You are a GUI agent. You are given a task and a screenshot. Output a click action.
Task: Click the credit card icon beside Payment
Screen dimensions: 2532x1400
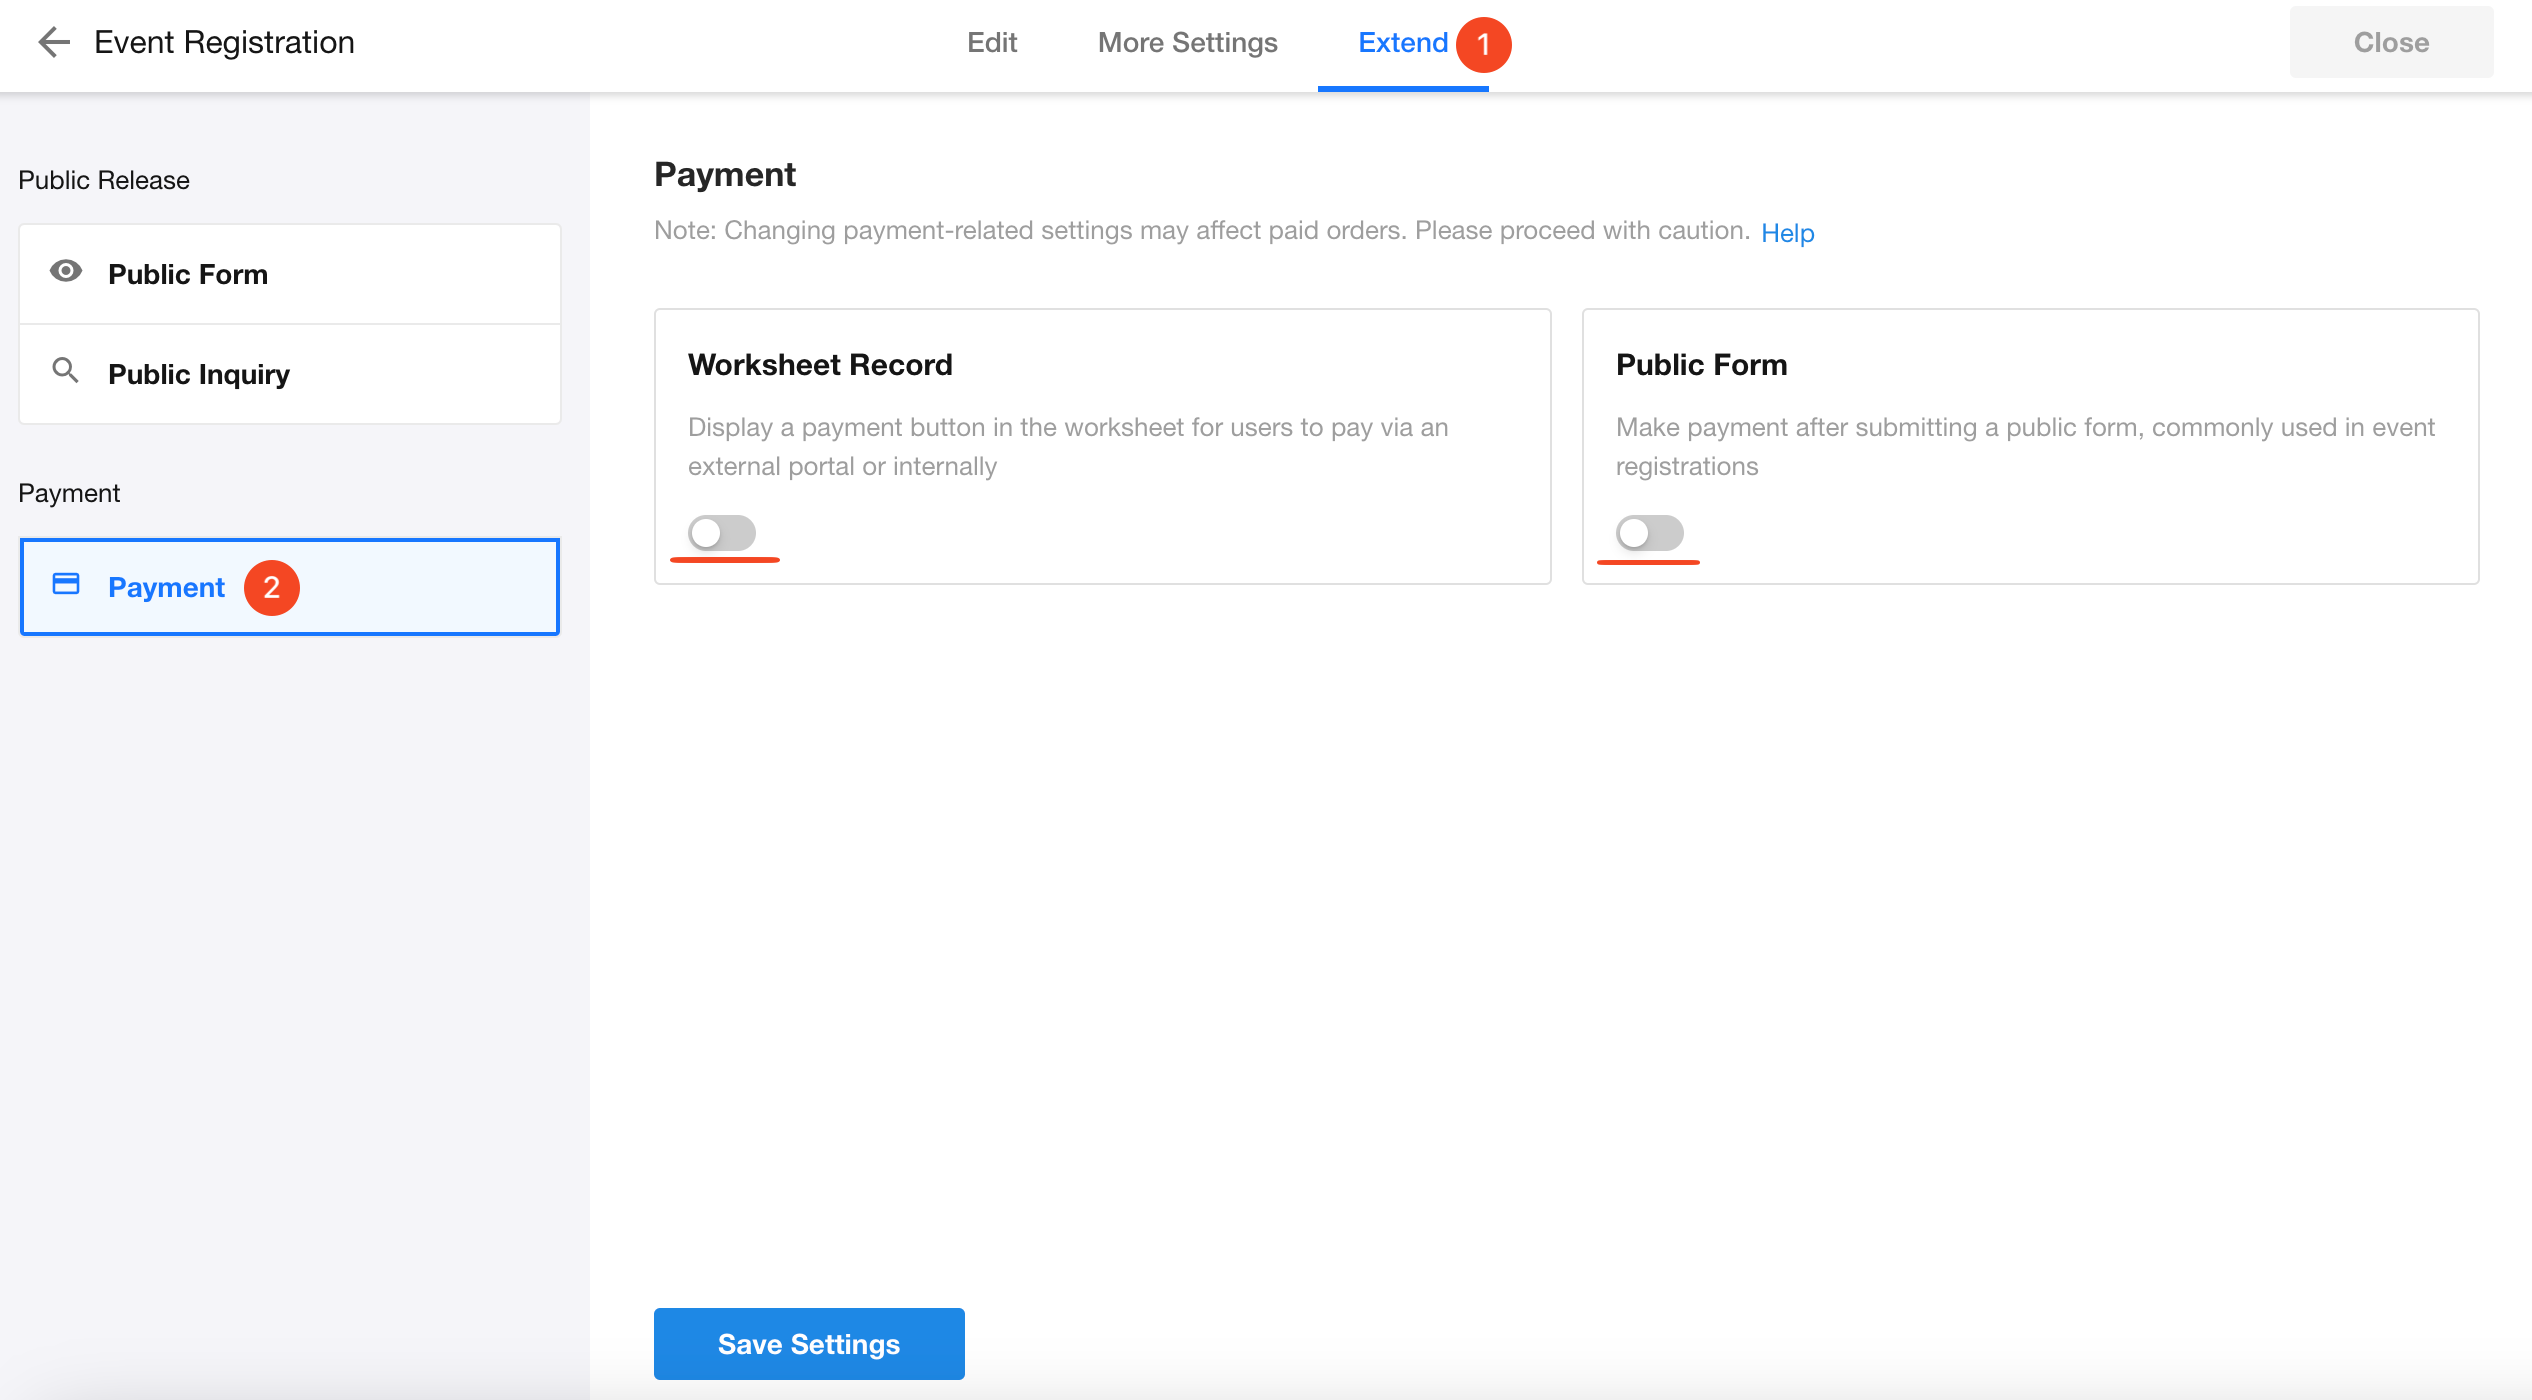point(66,584)
